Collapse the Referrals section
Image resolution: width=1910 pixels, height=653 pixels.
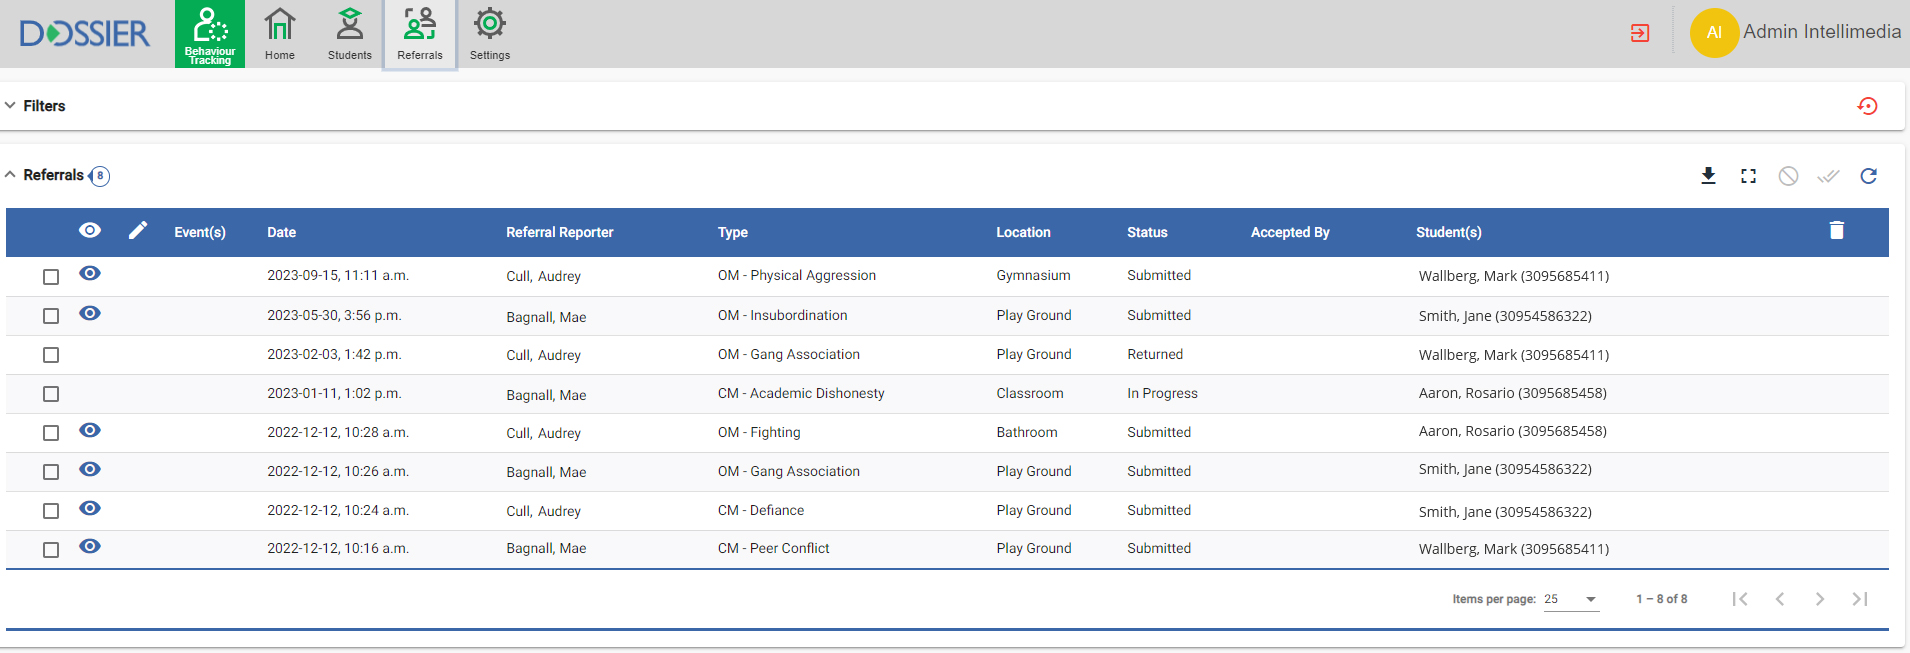tap(11, 175)
